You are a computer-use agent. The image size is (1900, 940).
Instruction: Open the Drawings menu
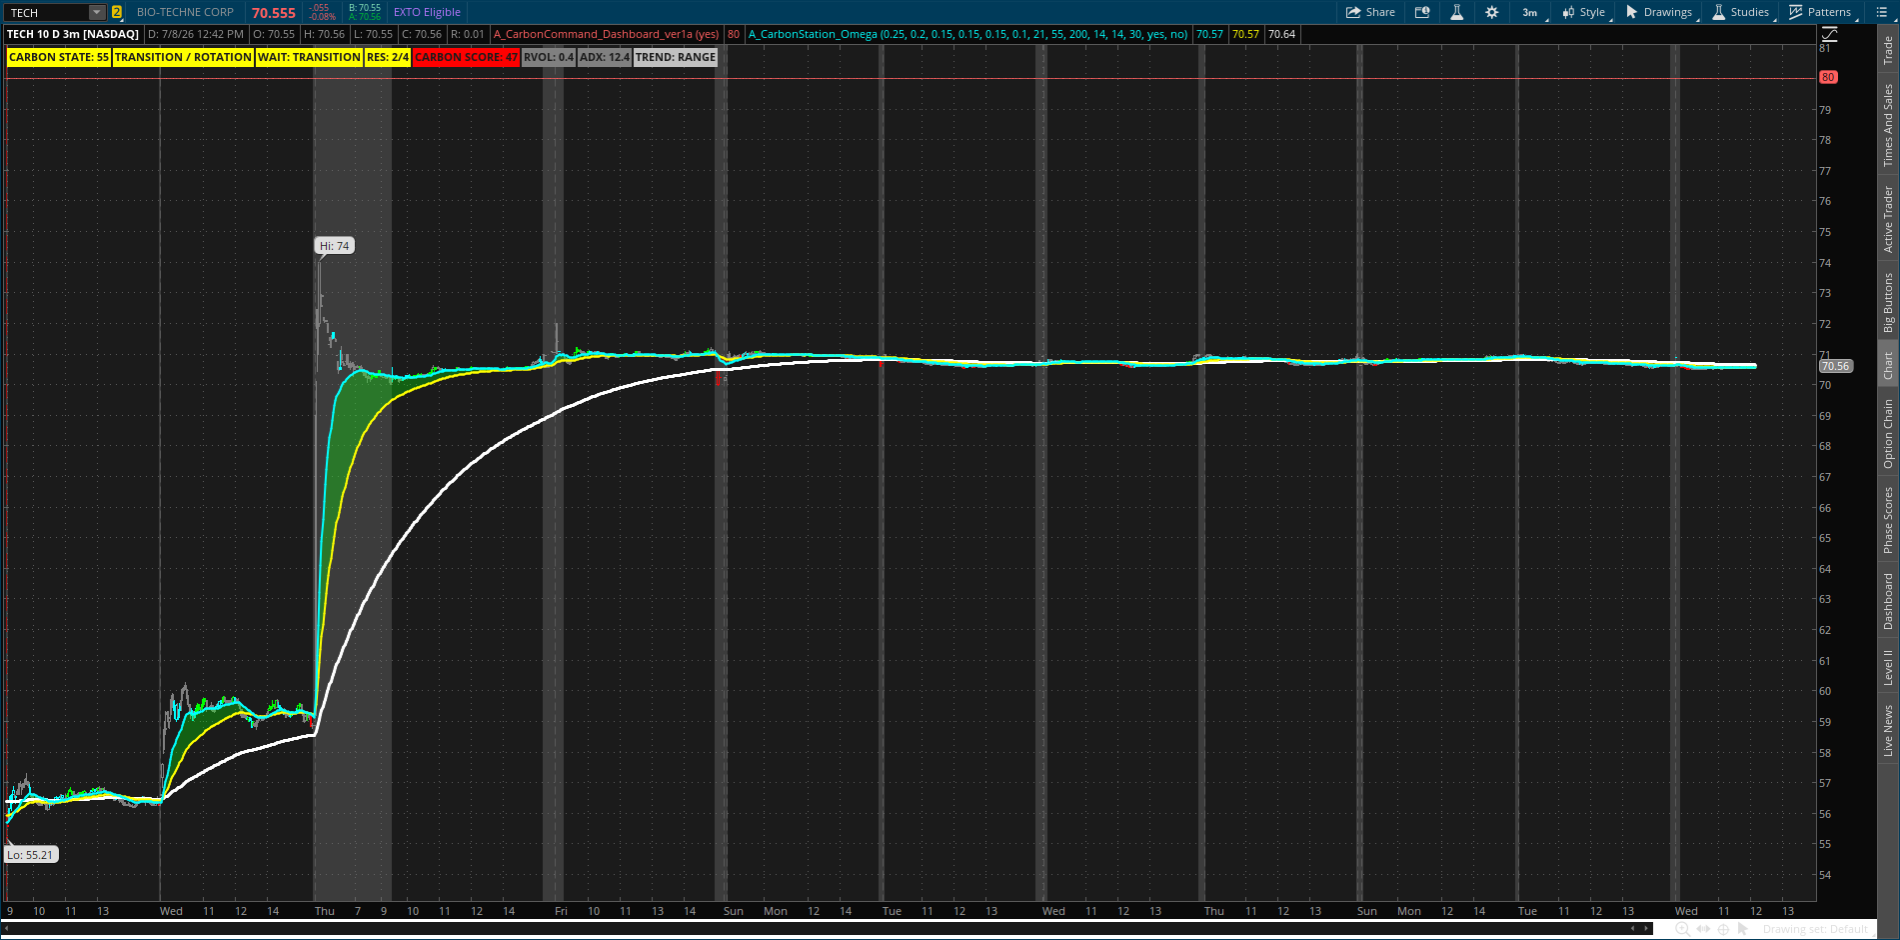point(1659,12)
